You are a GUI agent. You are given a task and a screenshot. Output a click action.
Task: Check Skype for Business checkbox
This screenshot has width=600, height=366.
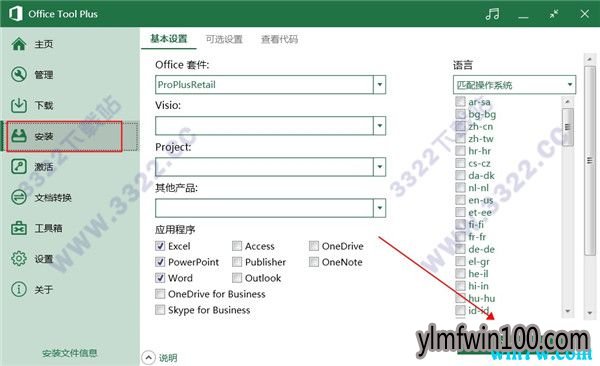click(x=160, y=310)
